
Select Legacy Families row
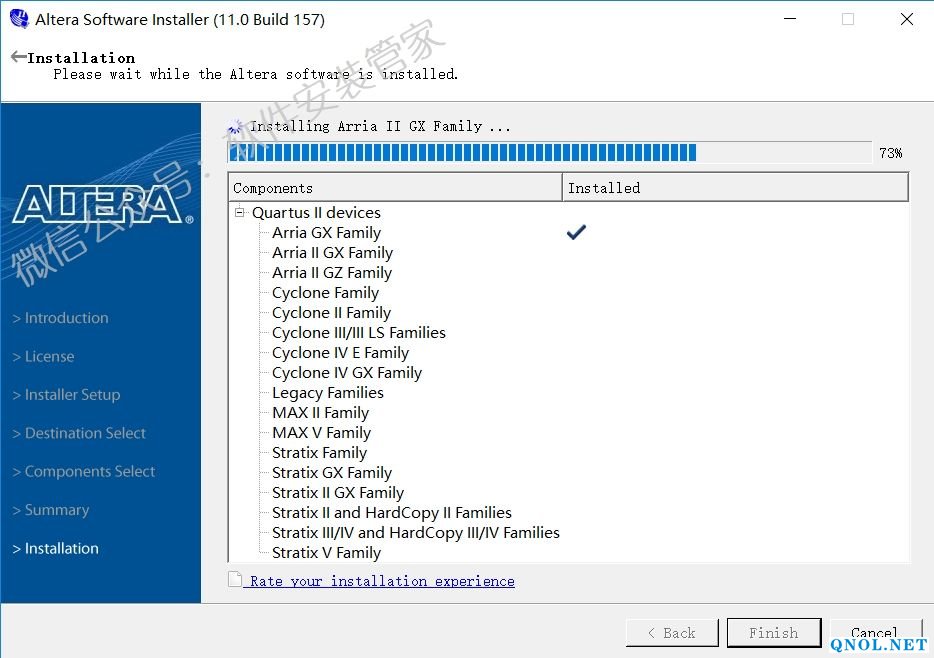point(328,393)
